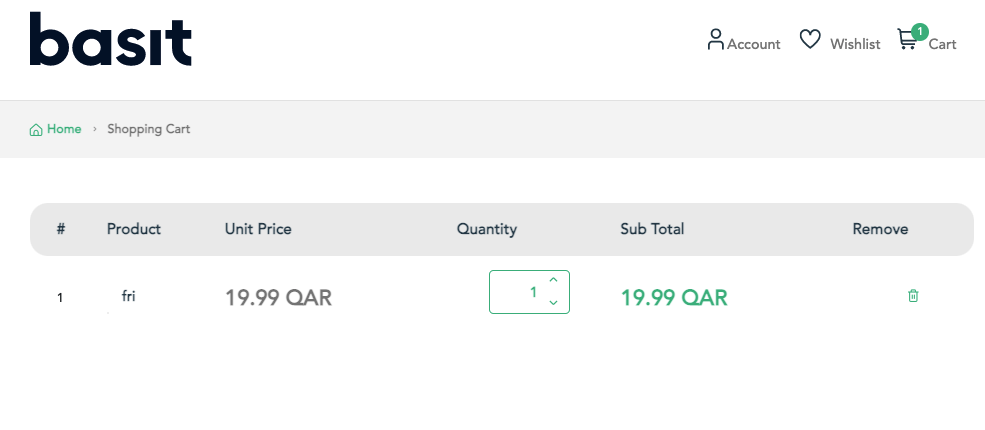Click the green 19.99 QAR subtotal

tap(674, 298)
